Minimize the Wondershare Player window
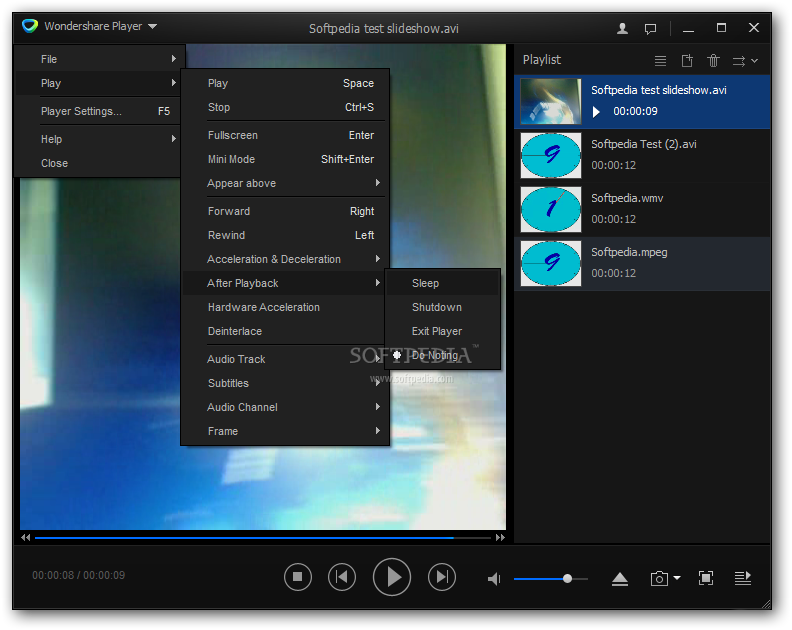 coord(688,29)
